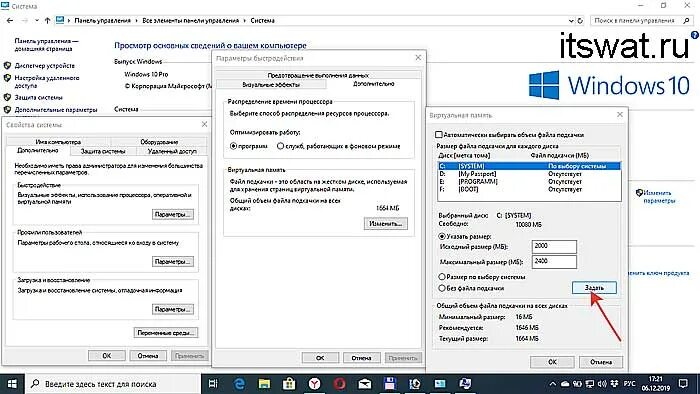Open Параметры under Профили пользователей
Screen dimensions: 700x394
tap(173, 261)
